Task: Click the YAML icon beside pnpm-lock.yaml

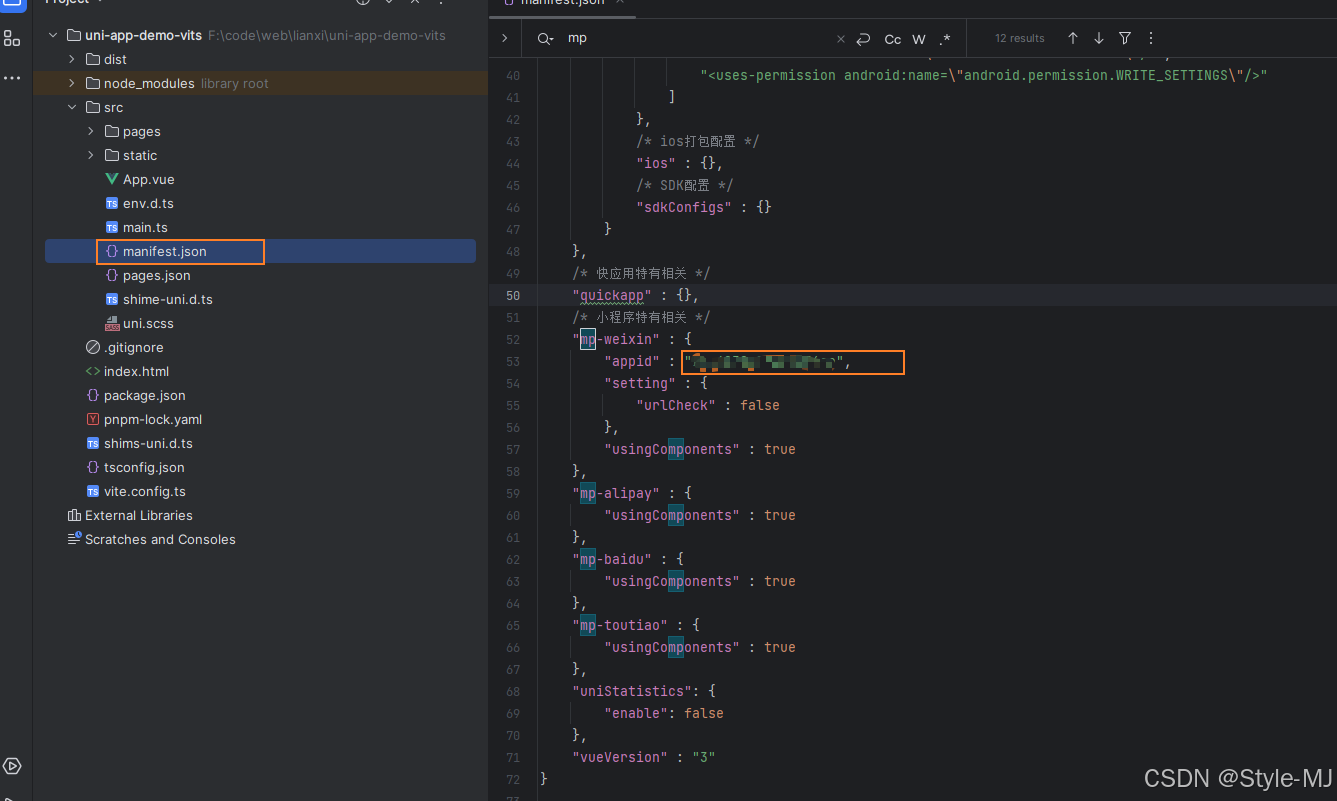Action: coord(93,419)
